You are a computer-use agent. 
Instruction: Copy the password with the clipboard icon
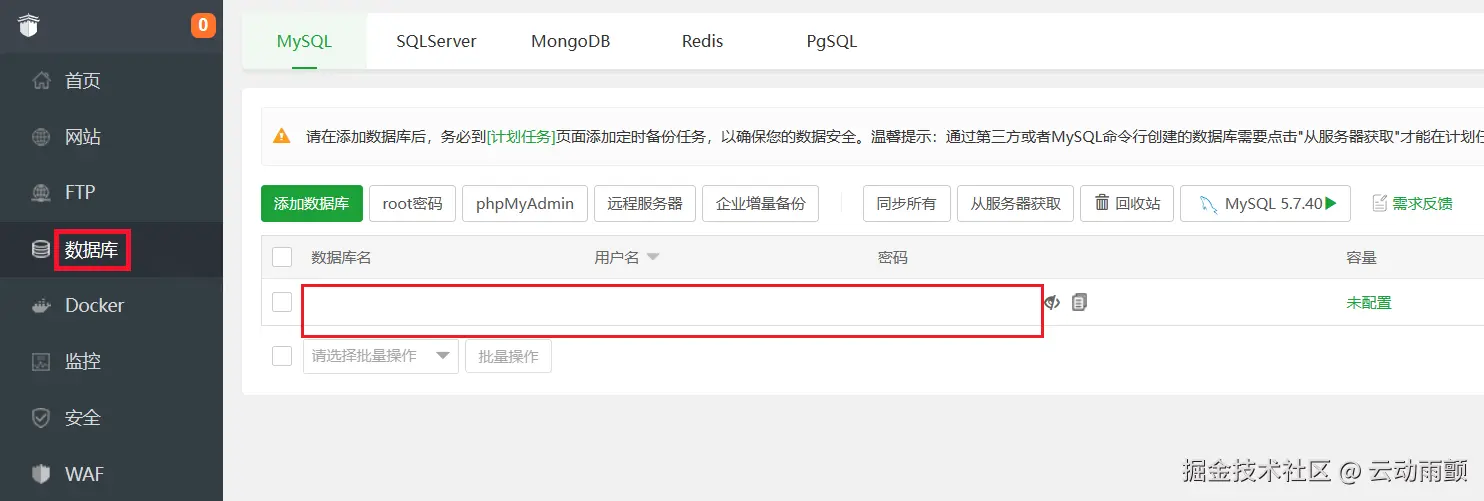1079,301
